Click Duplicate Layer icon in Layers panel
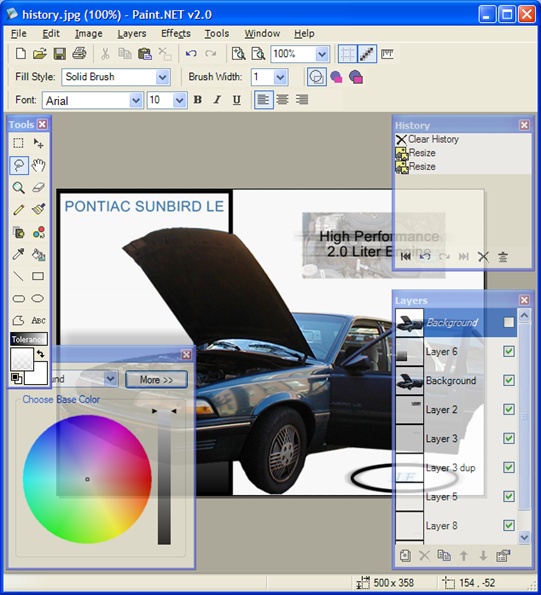 444,556
